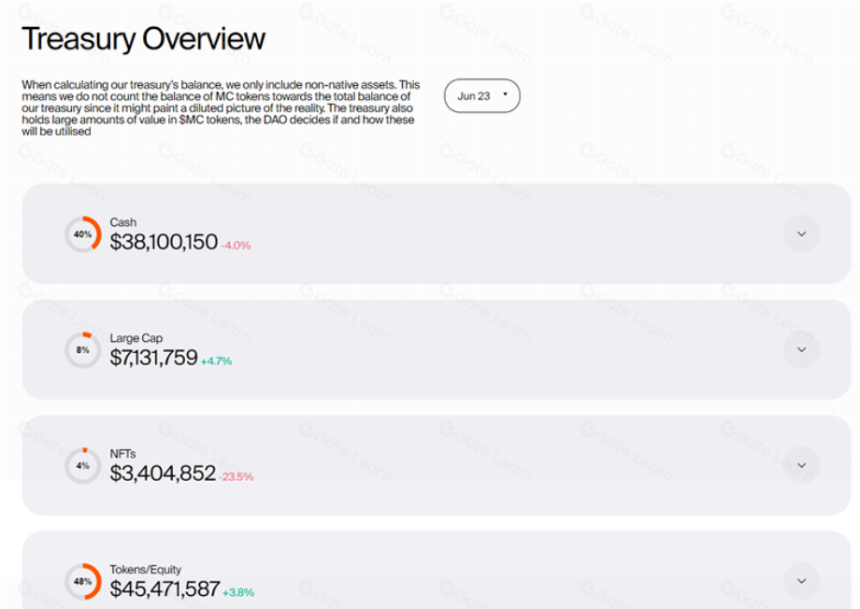This screenshot has height=609, width=860.
Task: Expand the NFTs section chevron
Action: point(801,466)
